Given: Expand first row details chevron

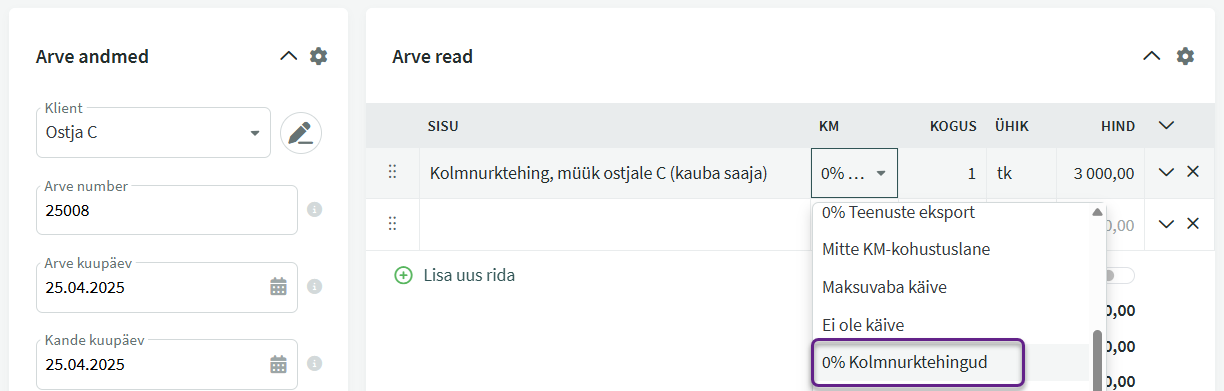Looking at the screenshot, I should click(1165, 172).
